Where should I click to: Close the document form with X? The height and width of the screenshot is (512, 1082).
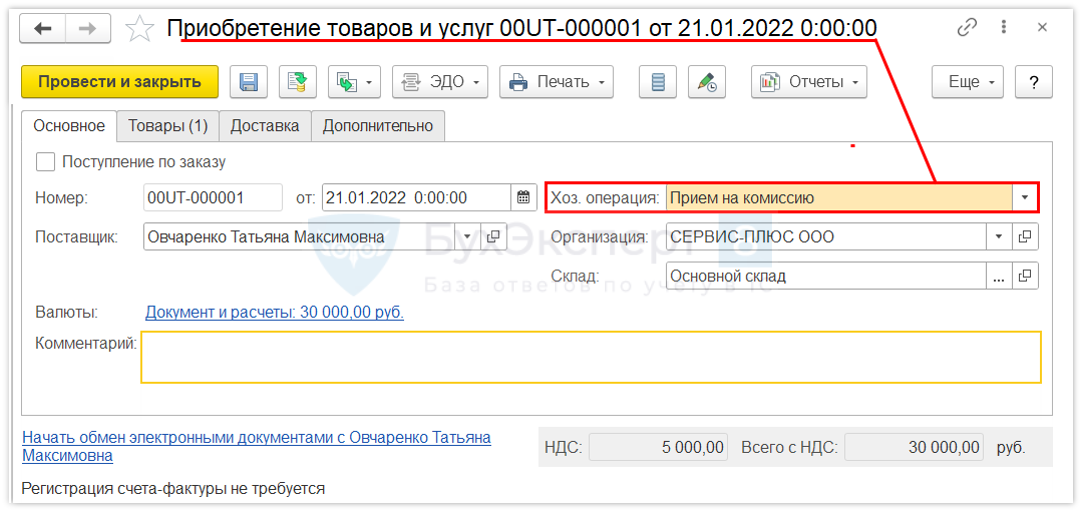[x=1042, y=28]
